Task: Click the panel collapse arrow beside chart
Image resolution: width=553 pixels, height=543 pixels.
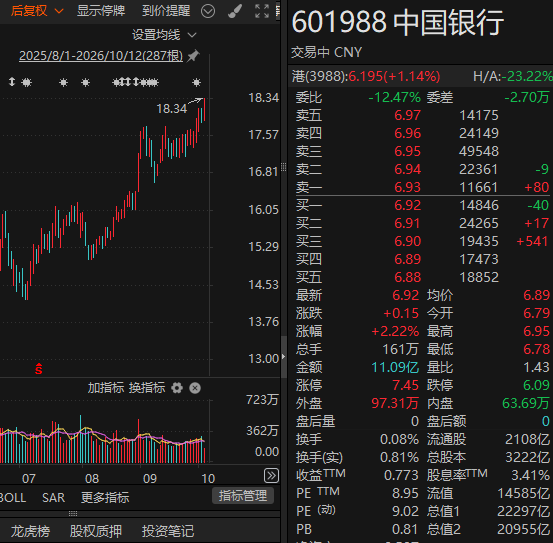Action: [284, 356]
